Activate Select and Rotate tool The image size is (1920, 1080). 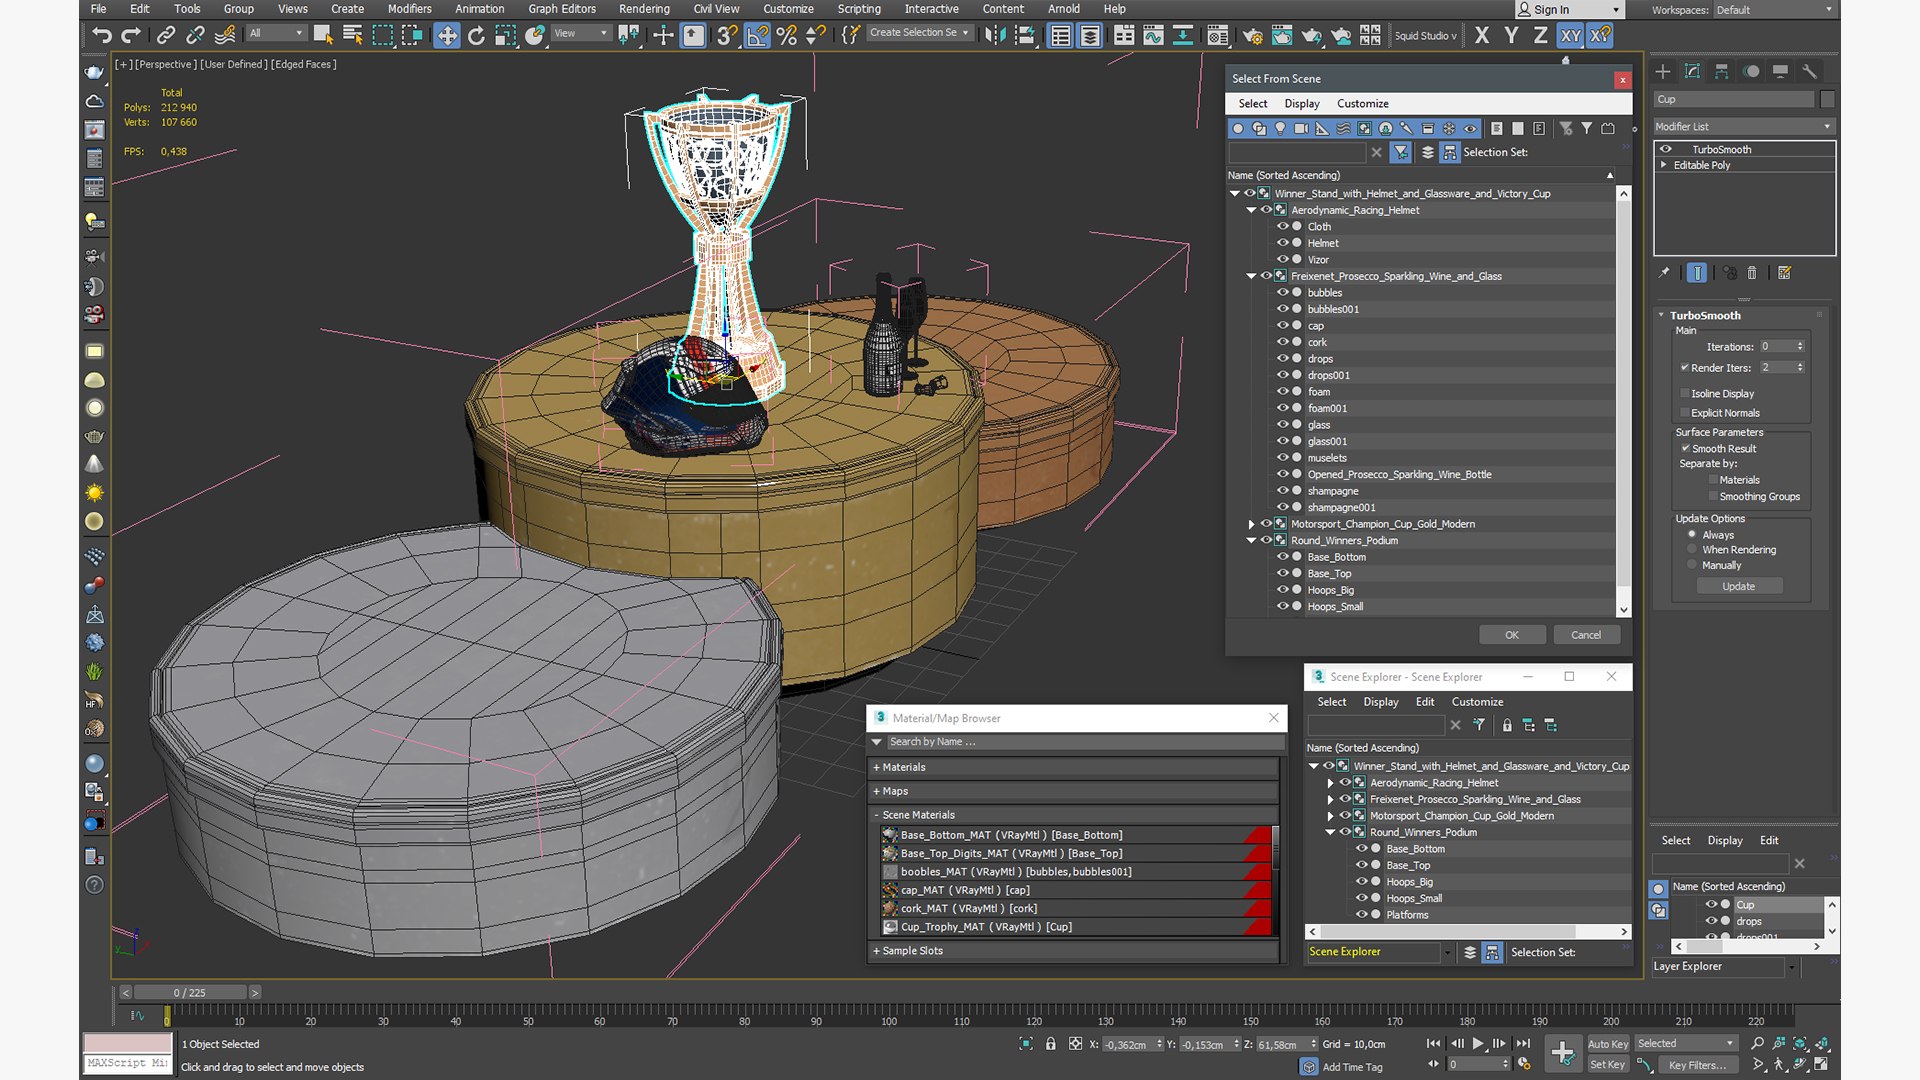pos(476,35)
